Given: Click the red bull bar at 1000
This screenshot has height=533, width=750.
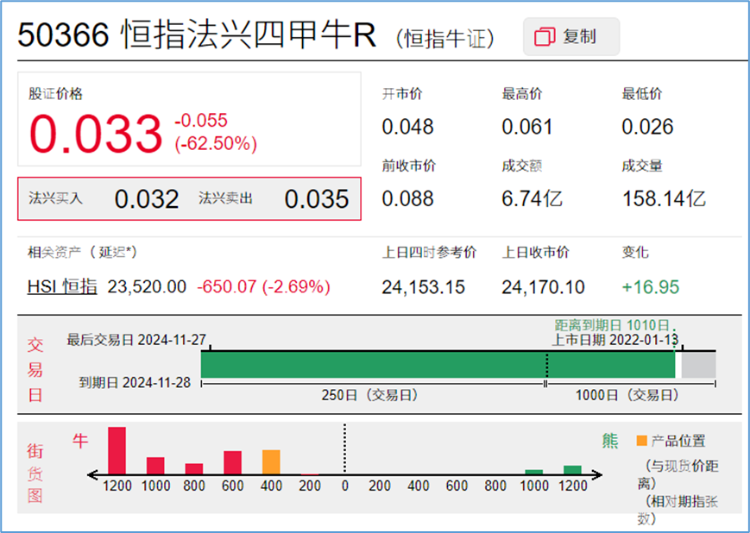Looking at the screenshot, I should [155, 466].
